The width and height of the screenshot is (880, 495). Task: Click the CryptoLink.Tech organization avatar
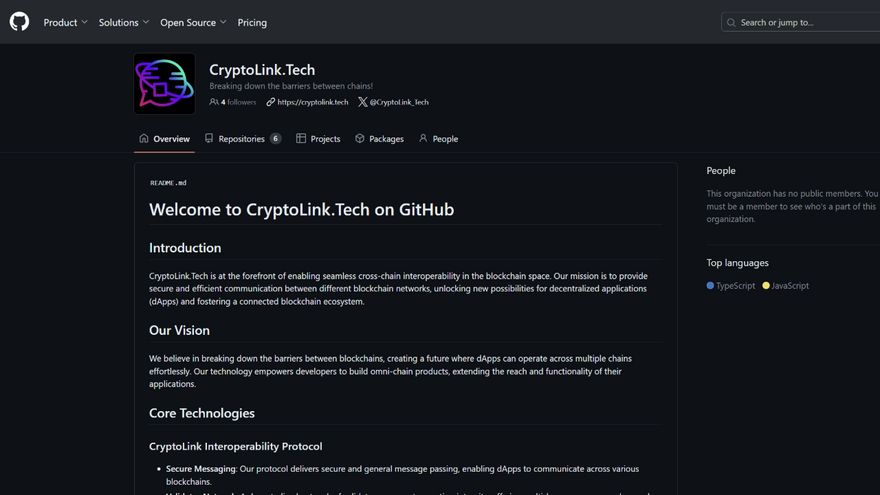pos(164,84)
